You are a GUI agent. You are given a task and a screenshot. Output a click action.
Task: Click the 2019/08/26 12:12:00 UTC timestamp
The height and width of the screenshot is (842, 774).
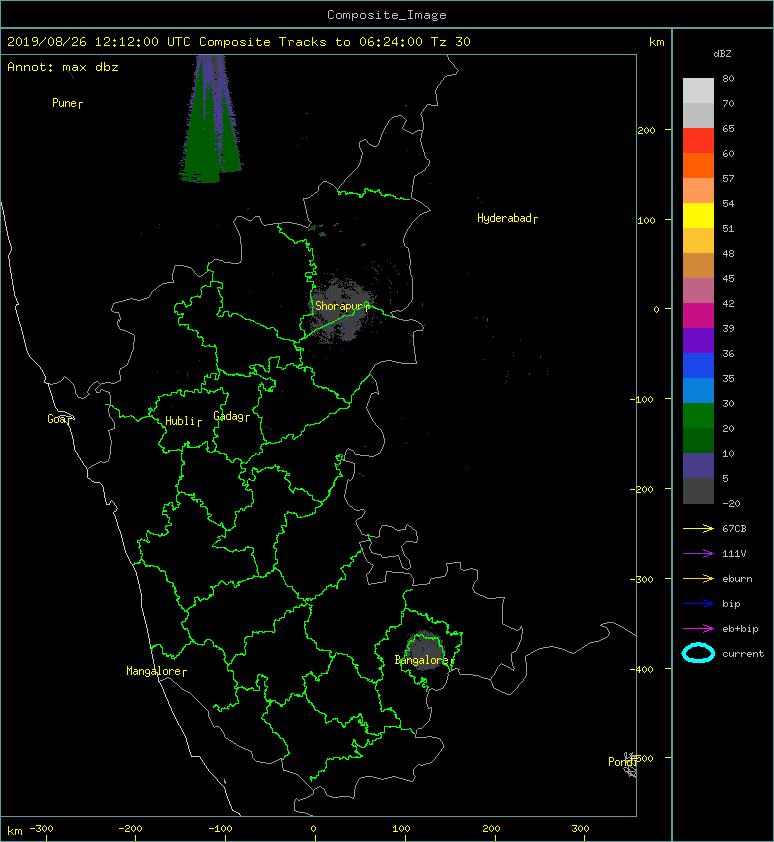[99, 42]
